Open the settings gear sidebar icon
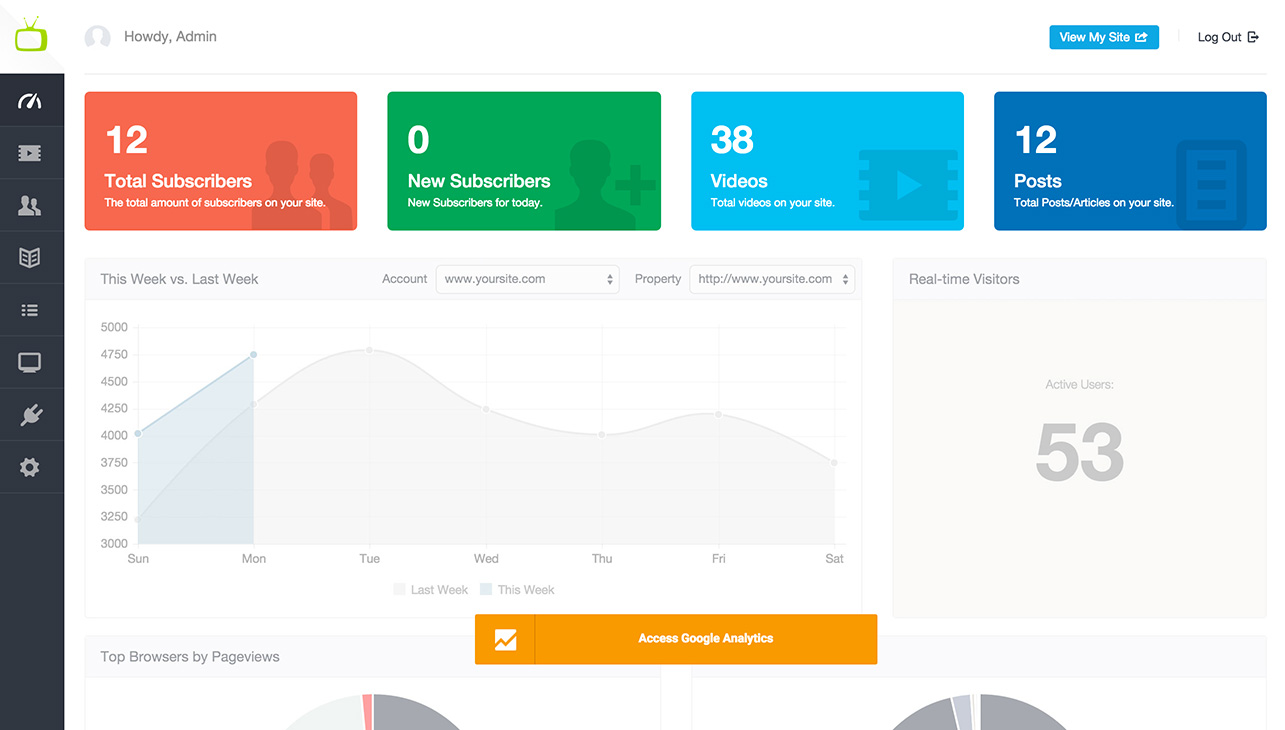The width and height of the screenshot is (1285, 730). point(30,467)
